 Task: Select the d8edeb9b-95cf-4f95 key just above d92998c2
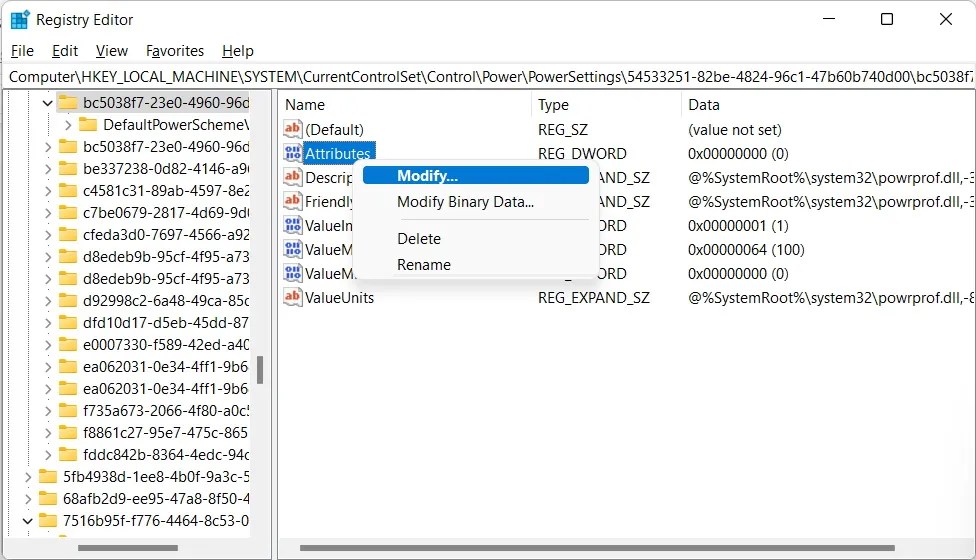click(x=166, y=278)
